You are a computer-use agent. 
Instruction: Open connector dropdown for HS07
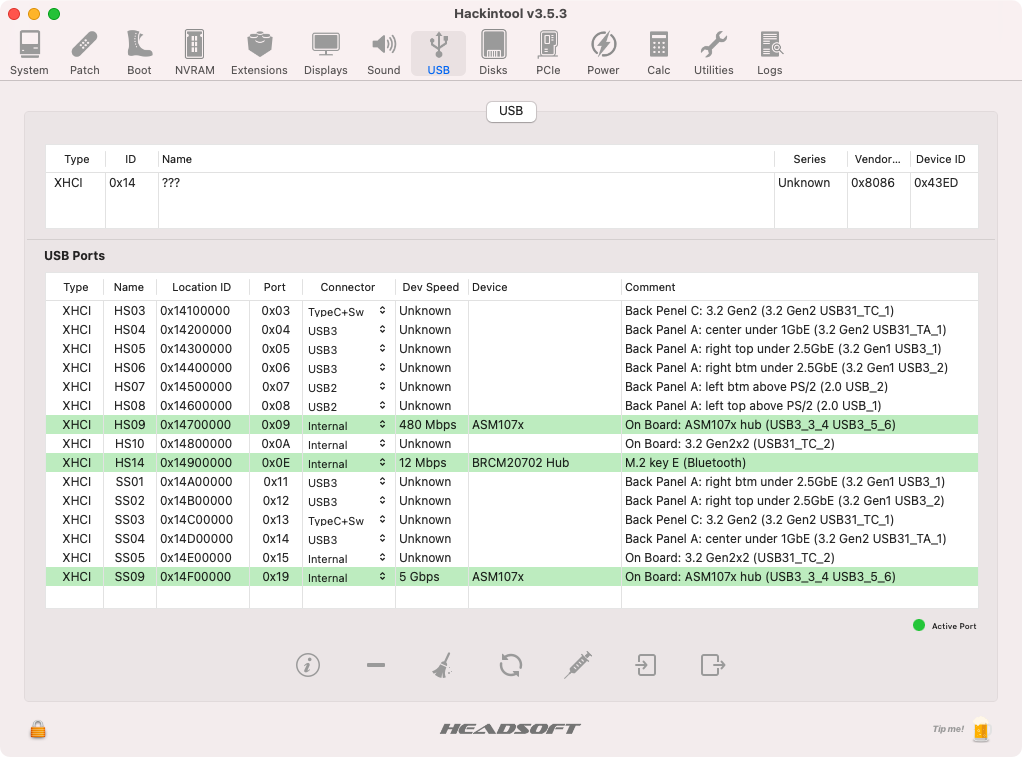[348, 387]
